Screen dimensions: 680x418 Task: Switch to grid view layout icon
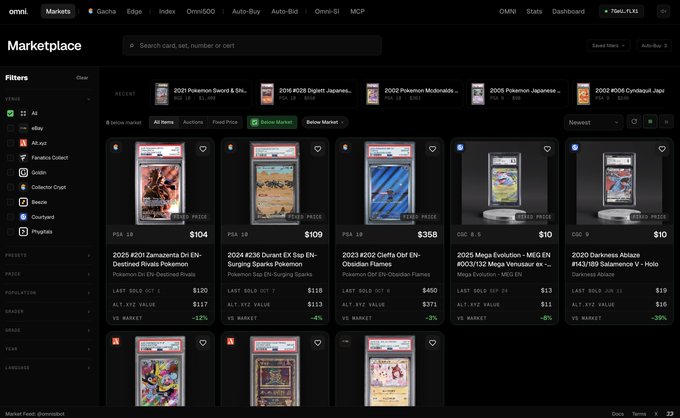pyautogui.click(x=650, y=122)
